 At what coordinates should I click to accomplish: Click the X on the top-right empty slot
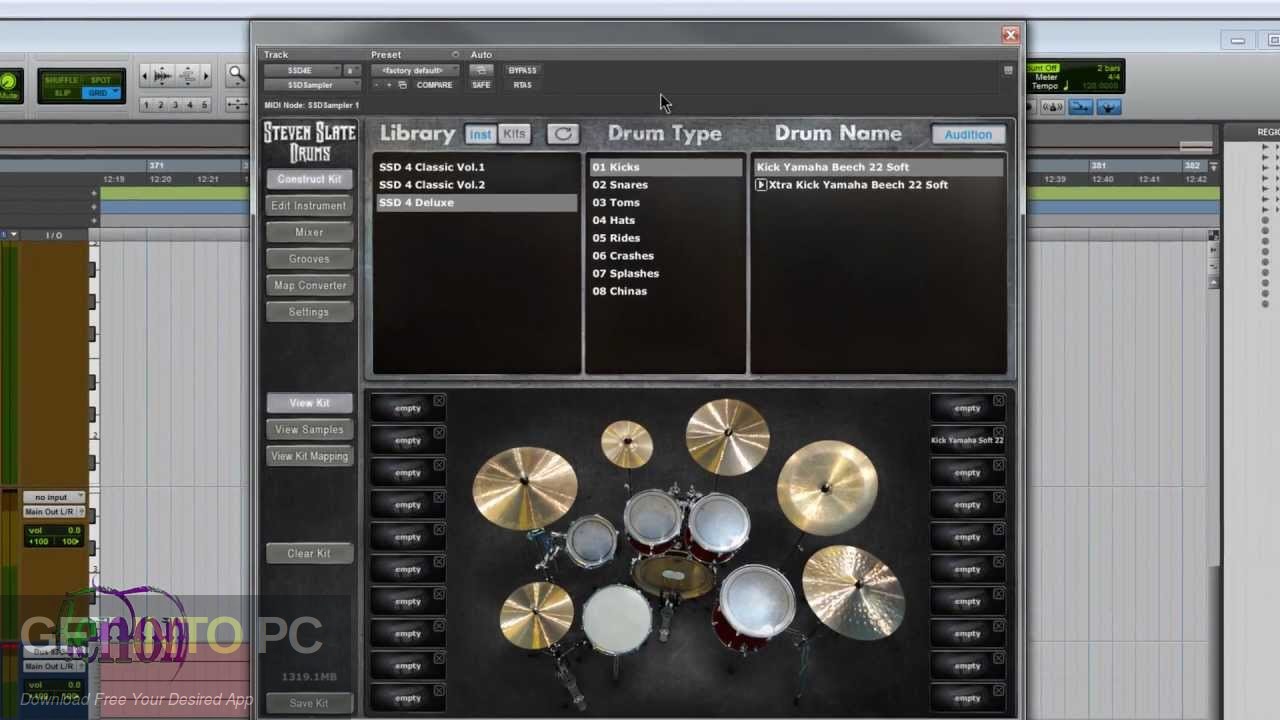(998, 401)
